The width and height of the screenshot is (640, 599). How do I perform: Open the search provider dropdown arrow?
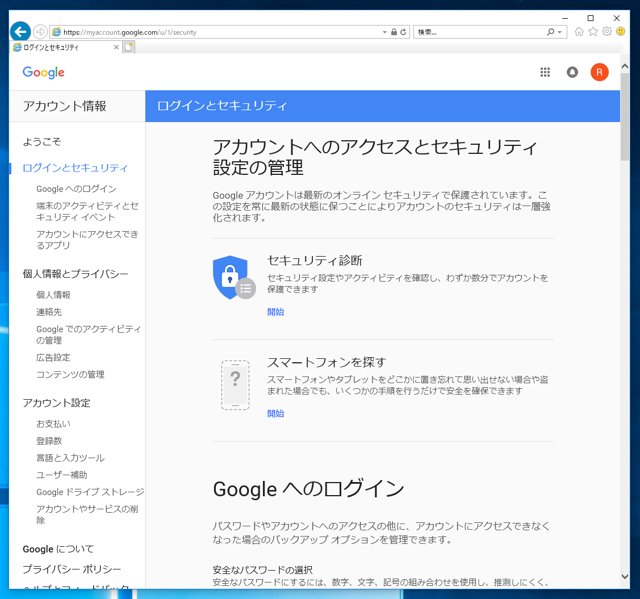560,32
